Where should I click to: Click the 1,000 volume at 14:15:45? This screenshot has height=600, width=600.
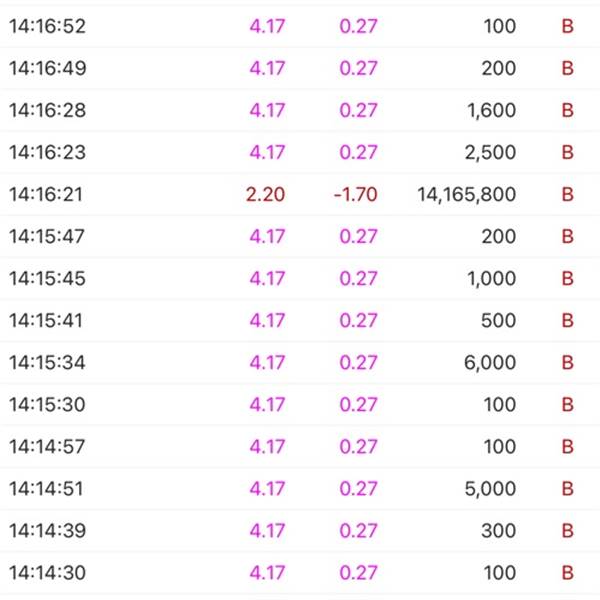[x=492, y=278]
